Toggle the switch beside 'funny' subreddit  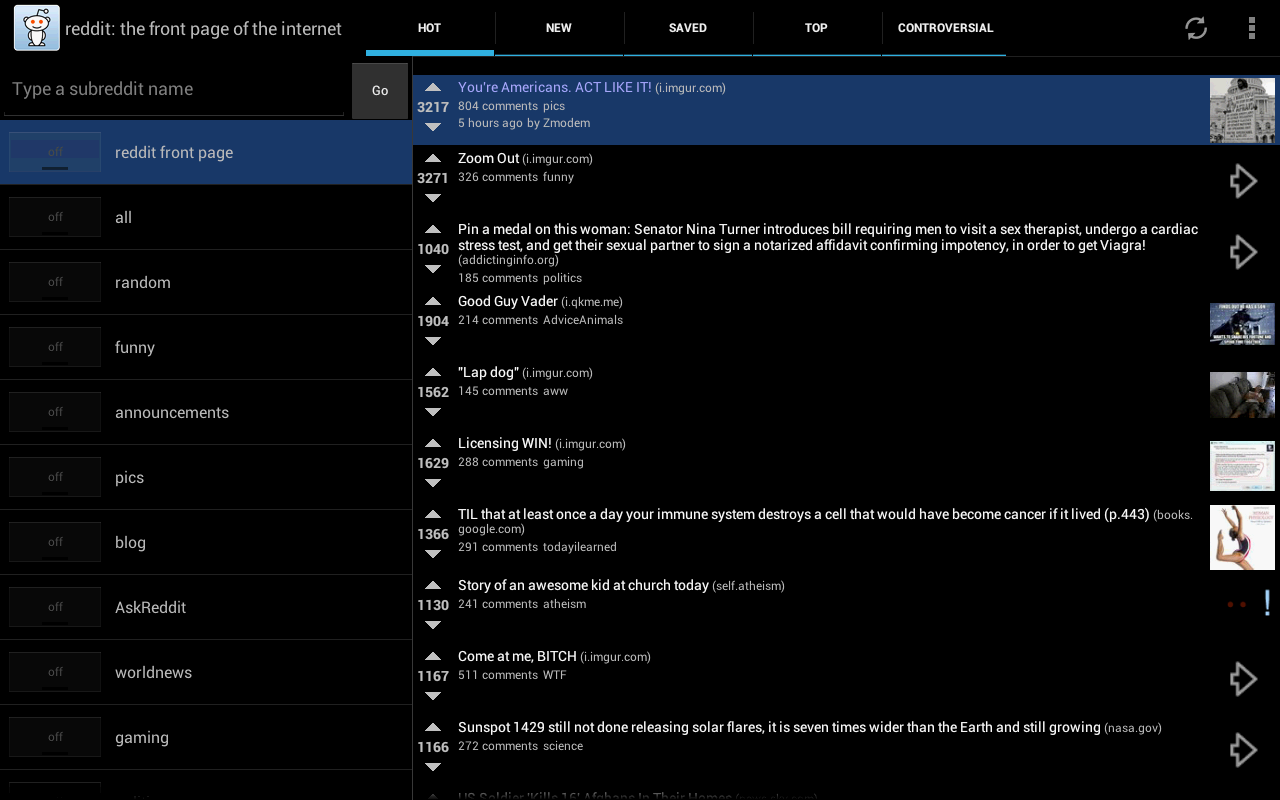pyautogui.click(x=55, y=347)
